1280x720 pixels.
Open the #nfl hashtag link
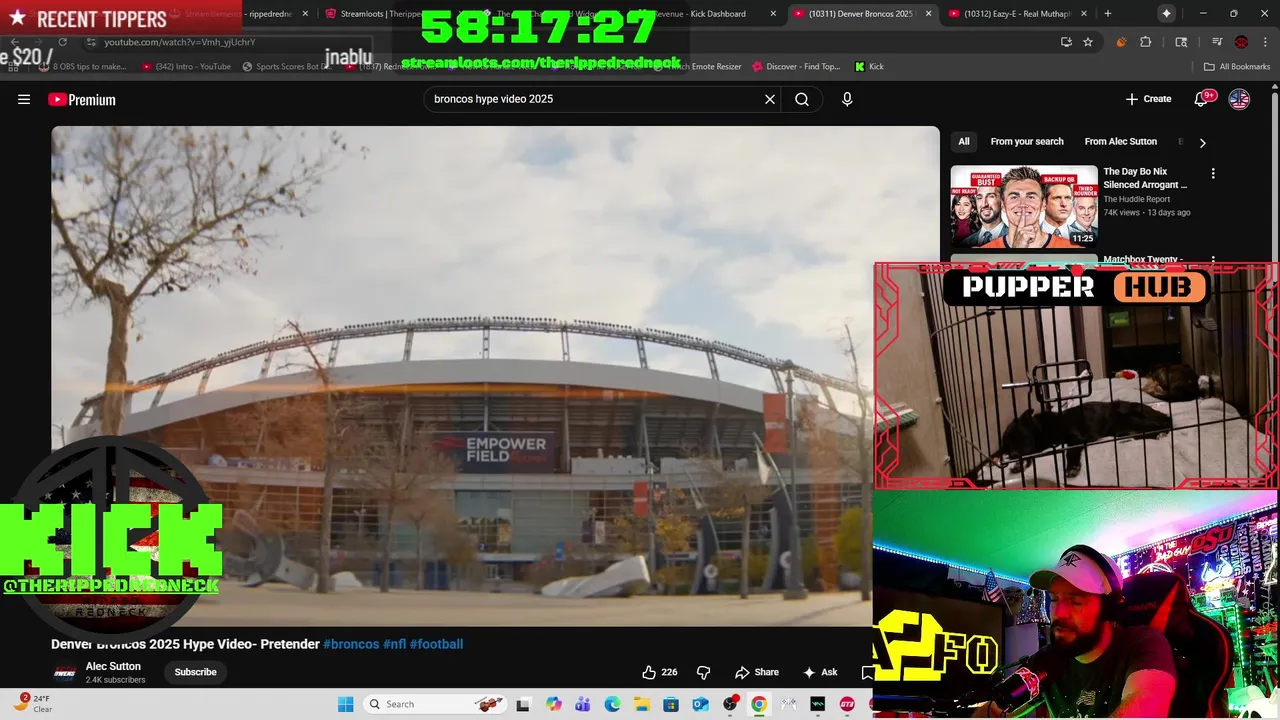point(394,644)
